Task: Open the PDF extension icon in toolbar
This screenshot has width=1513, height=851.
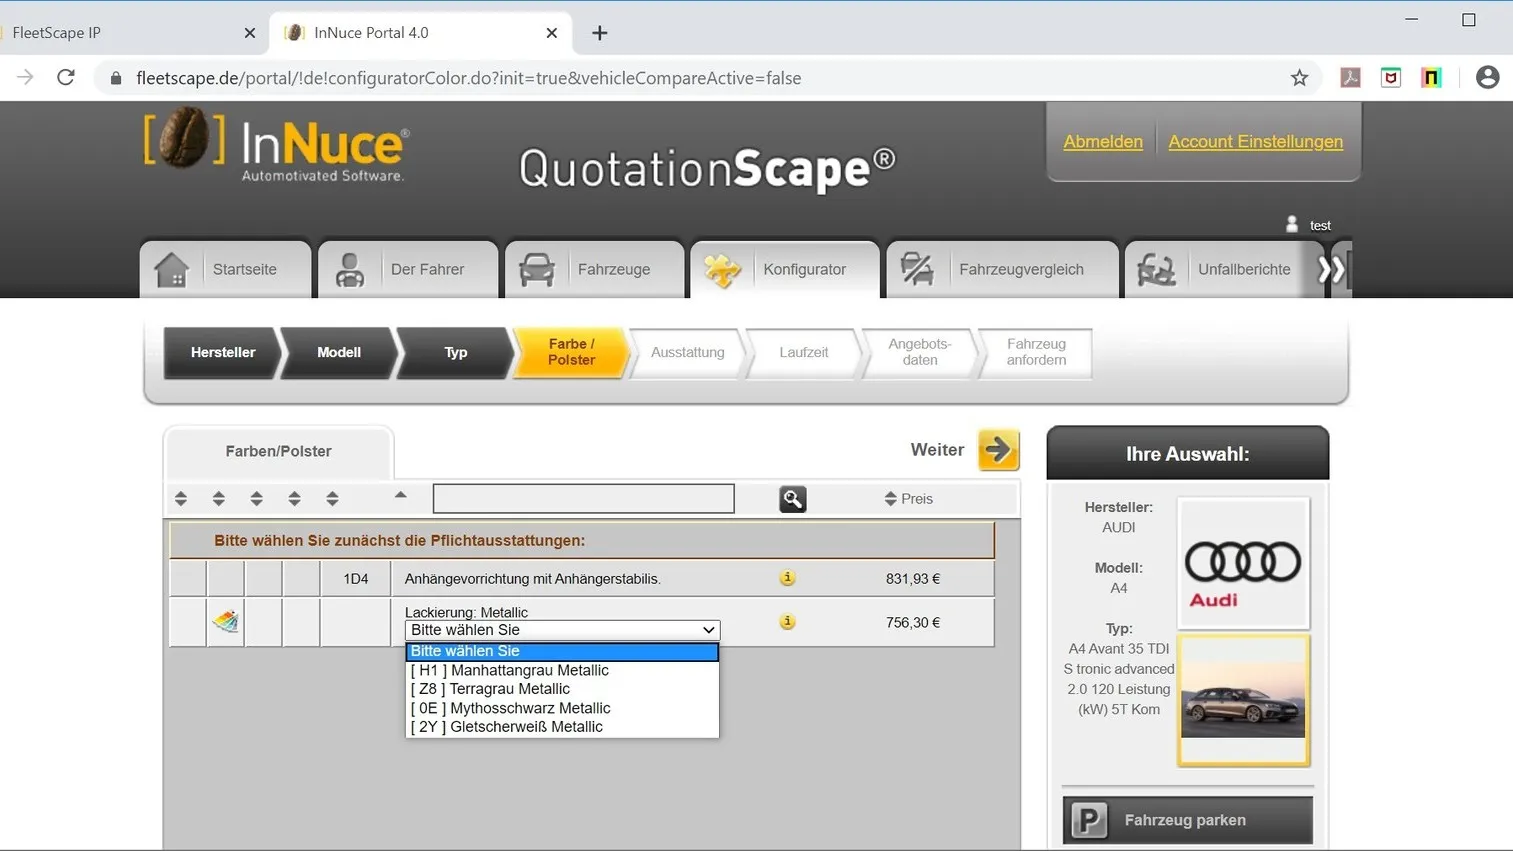Action: [1350, 78]
